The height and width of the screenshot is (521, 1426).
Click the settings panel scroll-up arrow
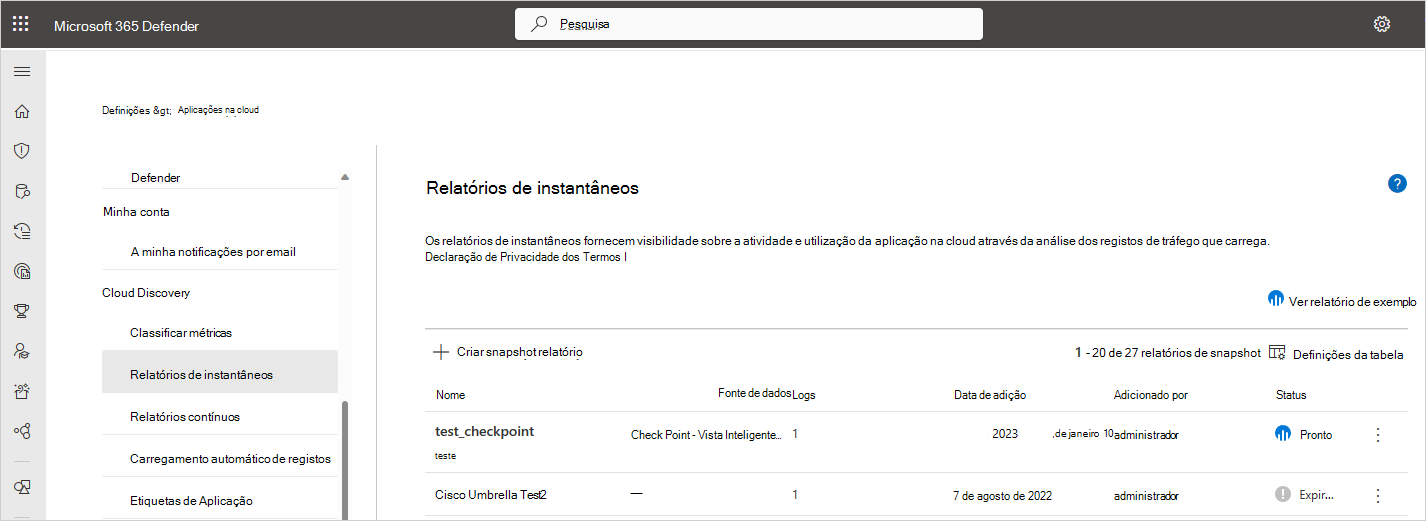[345, 177]
